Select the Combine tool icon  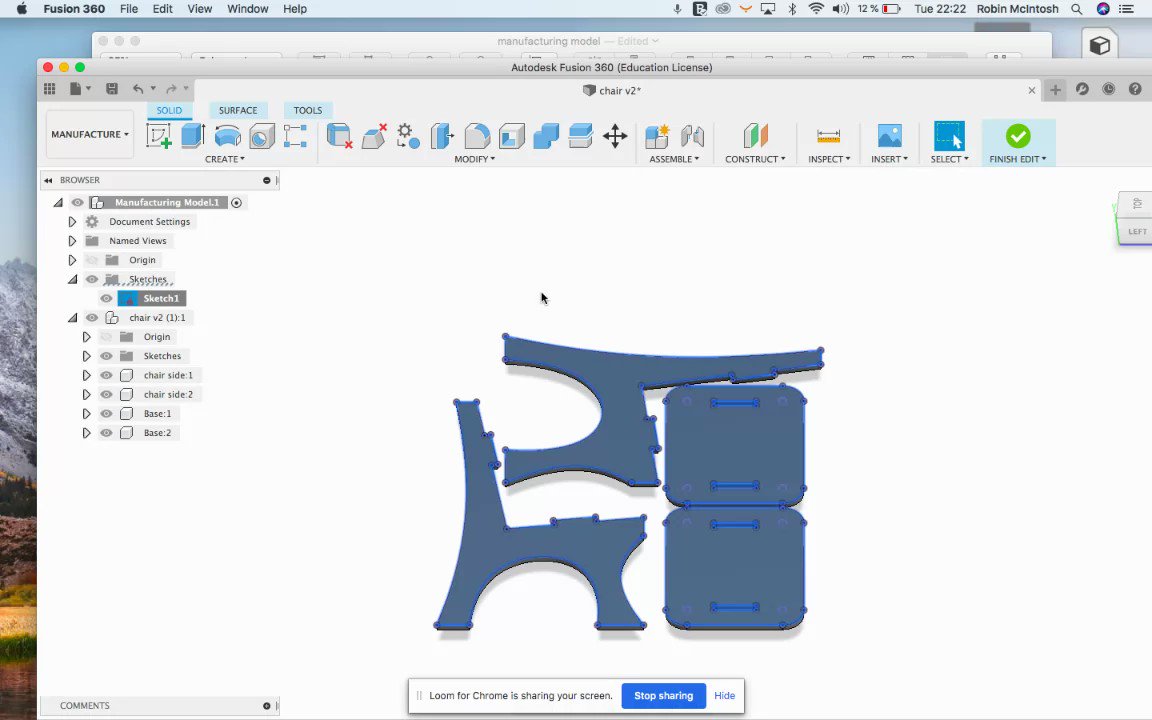(546, 136)
